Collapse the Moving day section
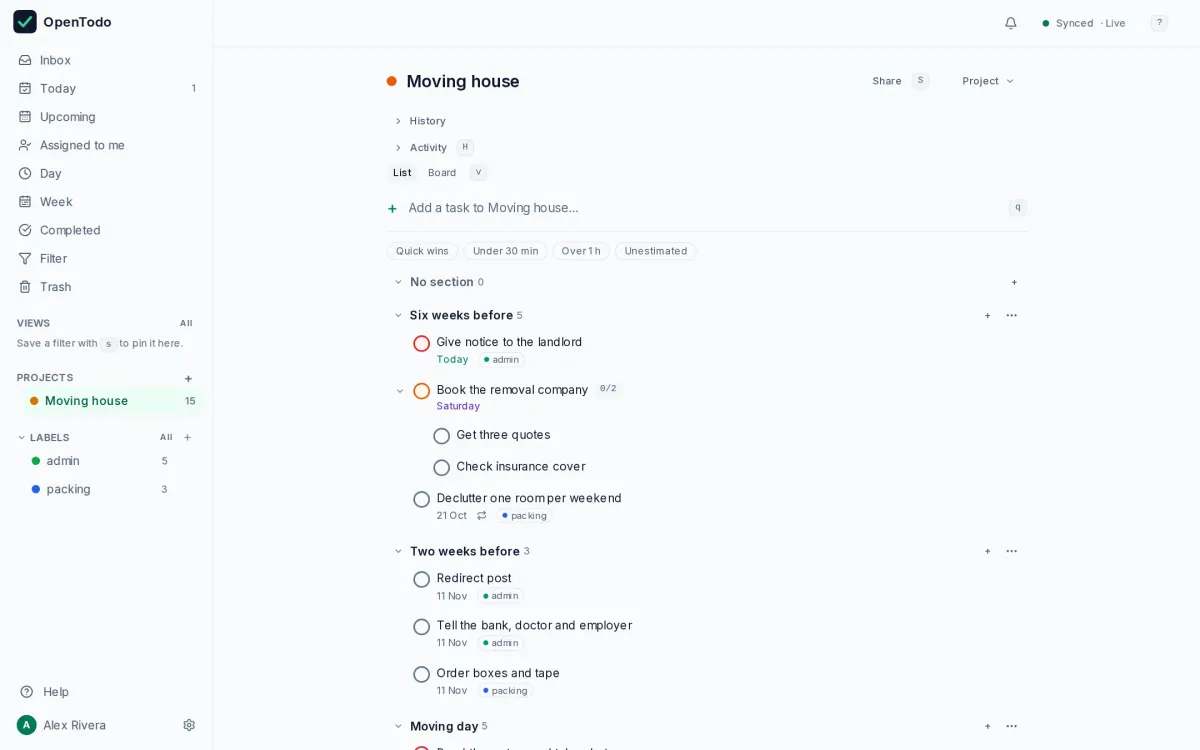This screenshot has width=1200, height=750. 398,726
